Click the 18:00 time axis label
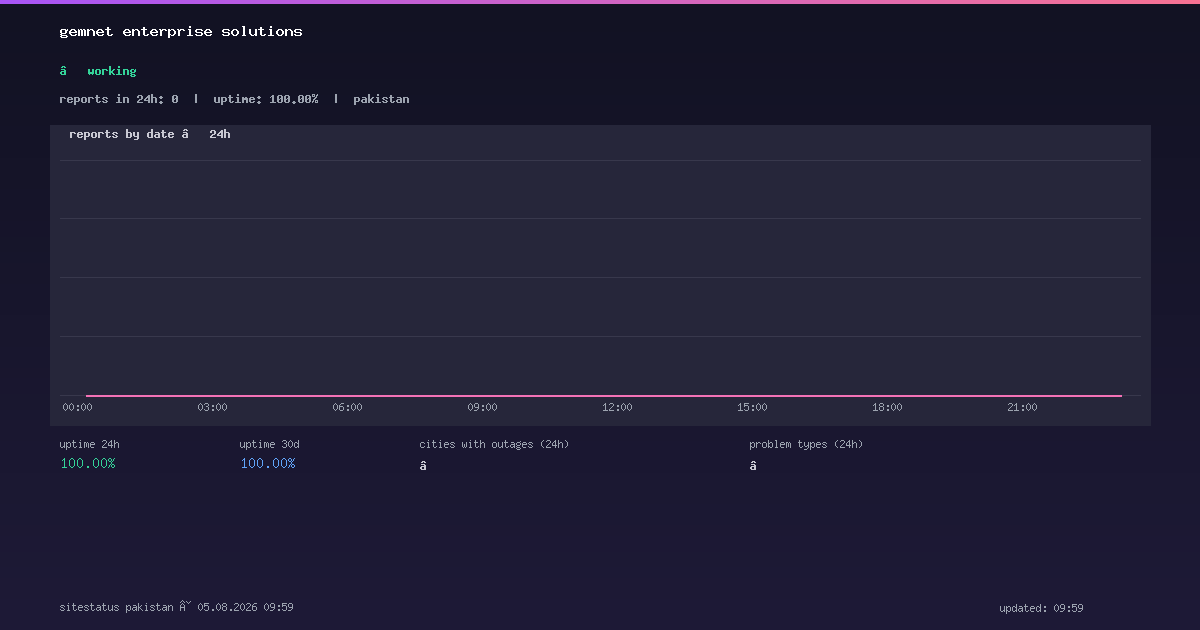The width and height of the screenshot is (1200, 630). pos(887,407)
